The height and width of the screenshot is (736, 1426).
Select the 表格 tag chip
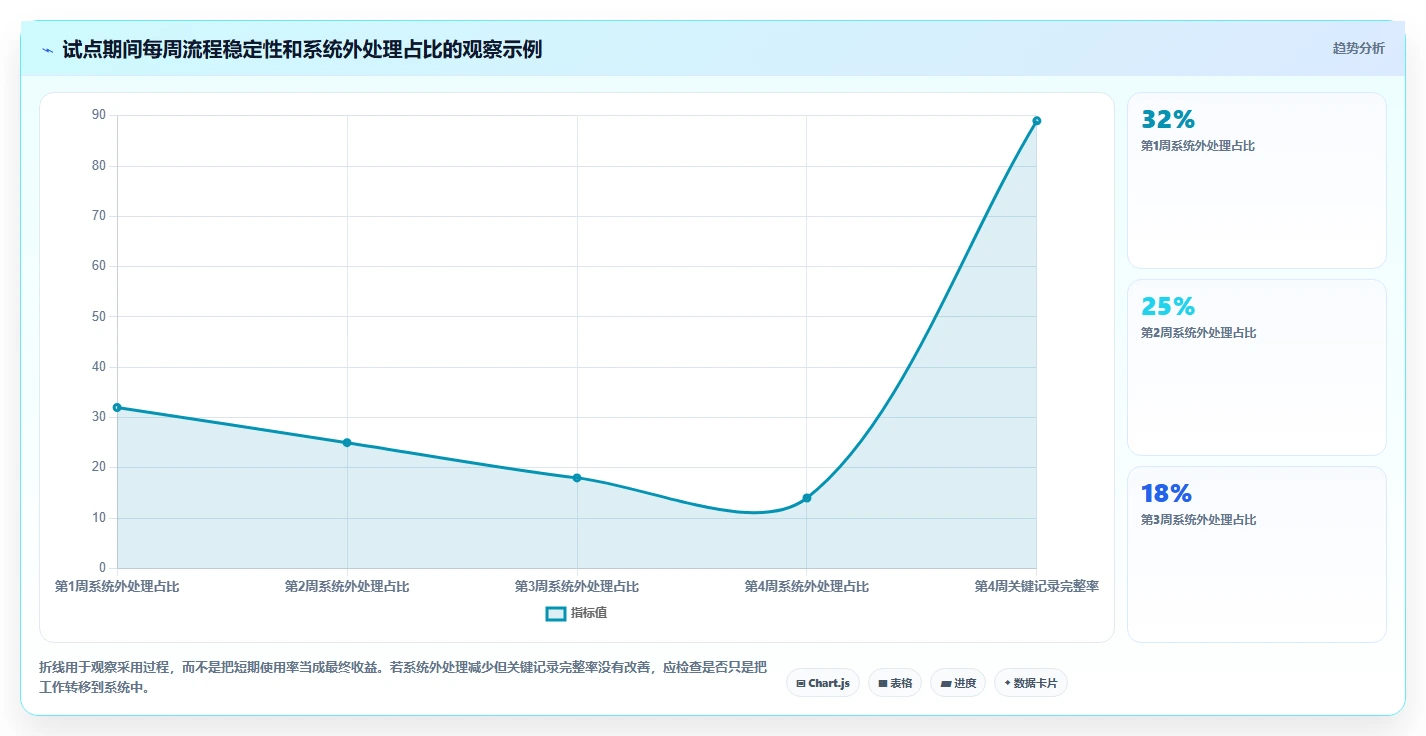click(894, 683)
